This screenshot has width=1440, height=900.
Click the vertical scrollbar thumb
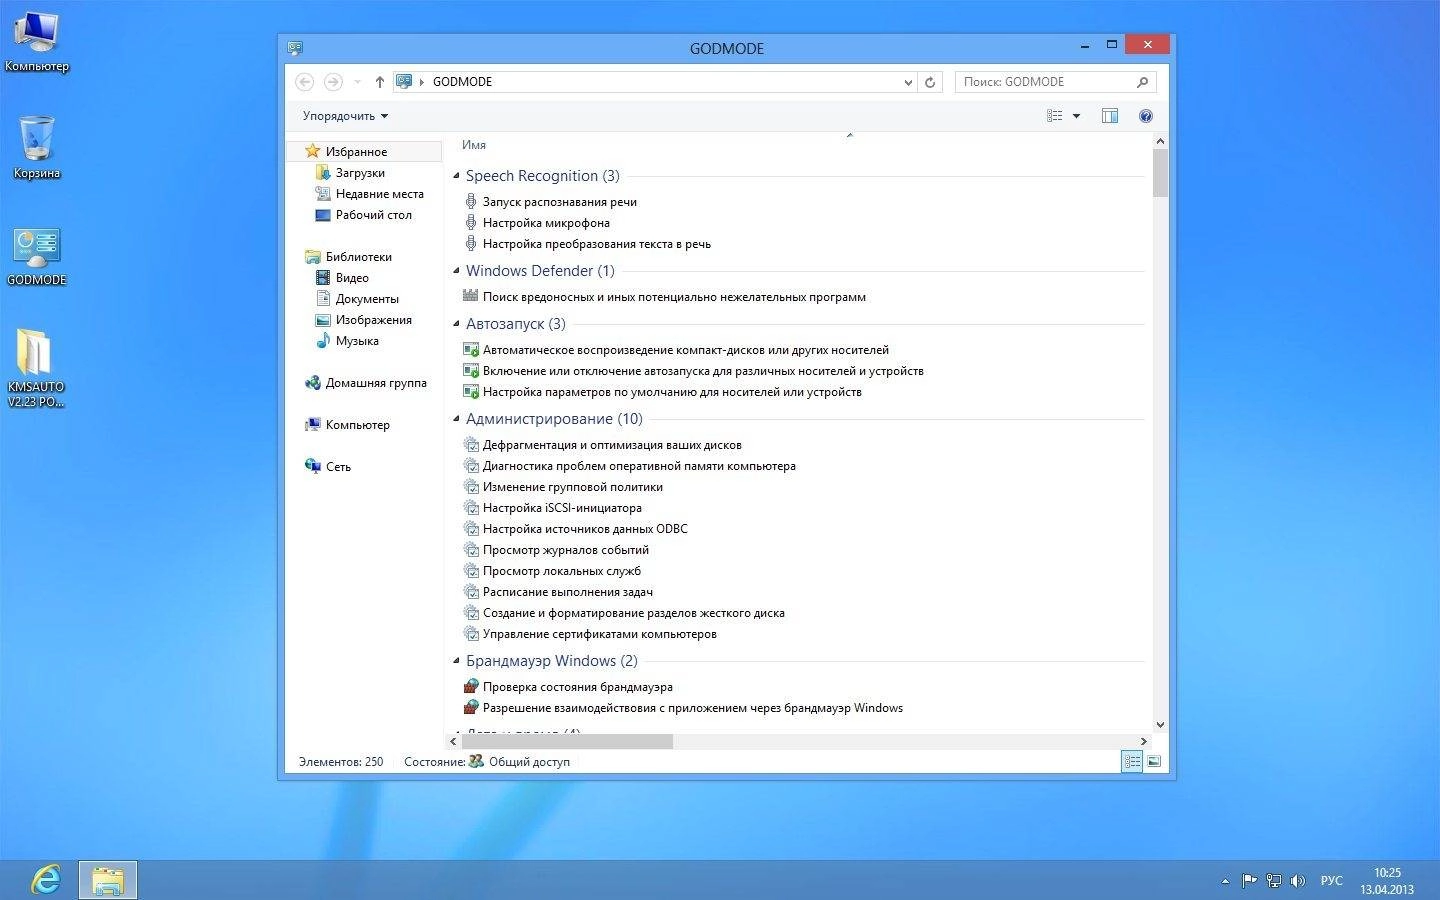coord(1160,173)
